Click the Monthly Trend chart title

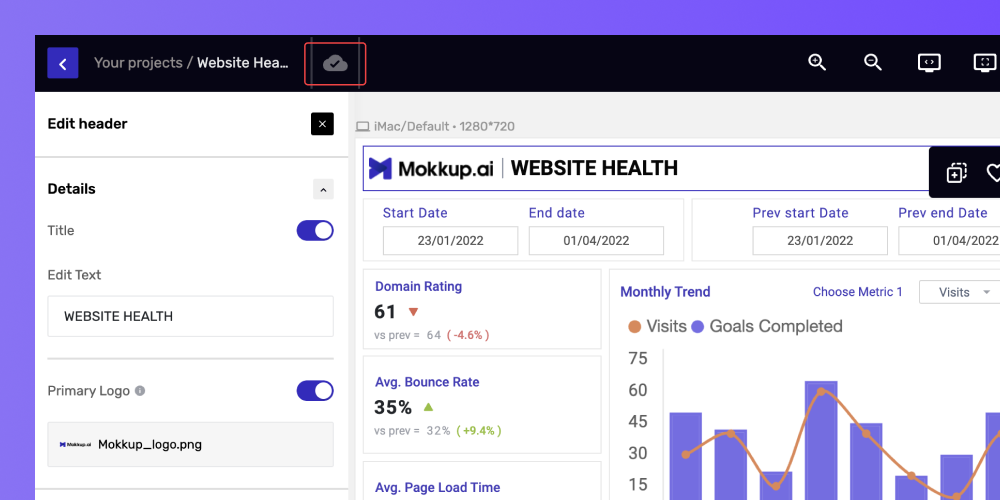[x=665, y=292]
